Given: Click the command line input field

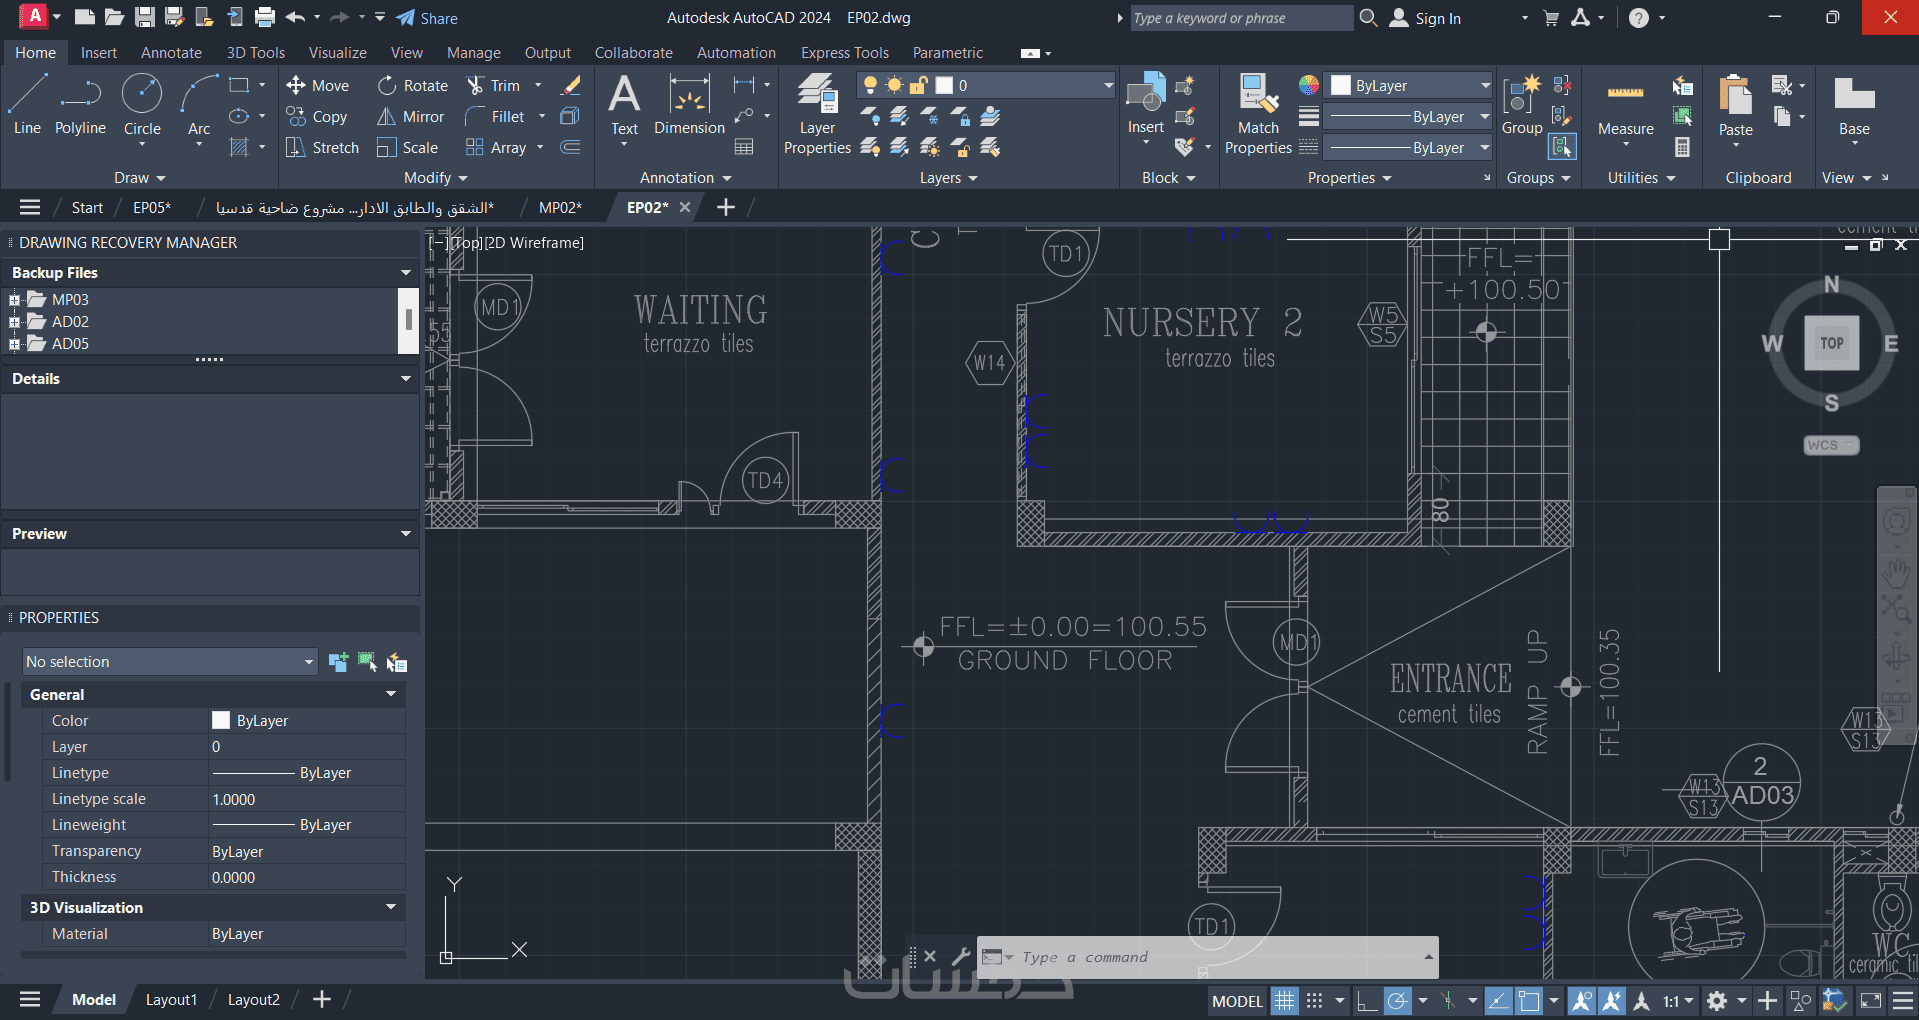Looking at the screenshot, I should [x=1208, y=957].
